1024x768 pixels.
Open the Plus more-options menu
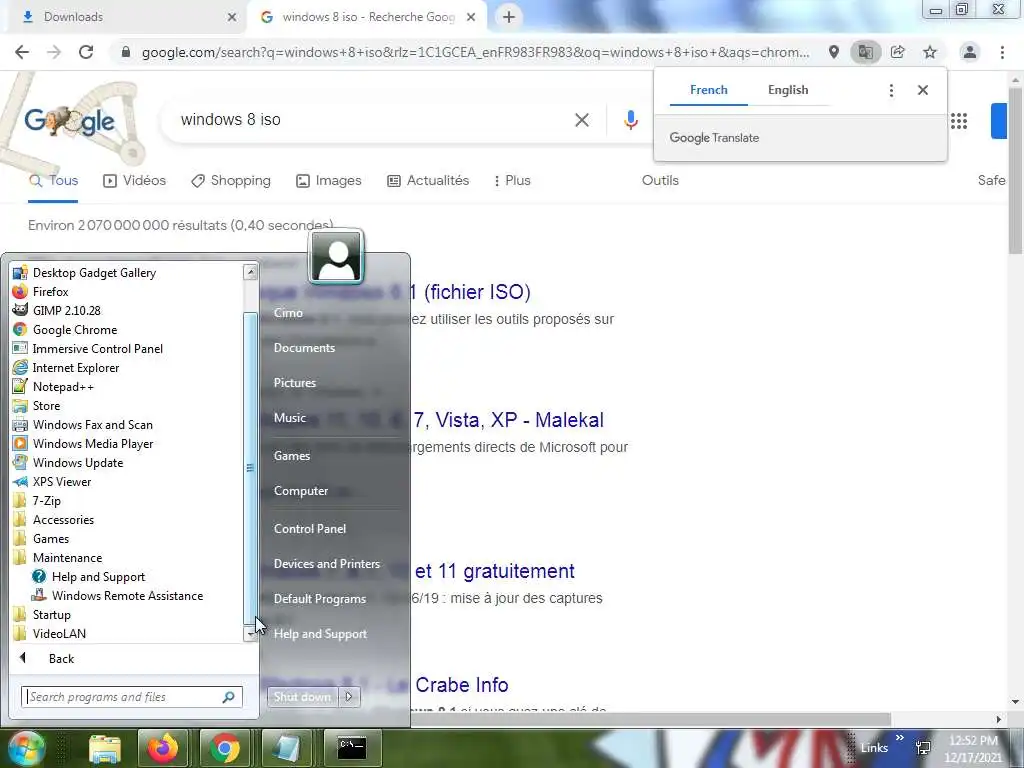pos(512,181)
